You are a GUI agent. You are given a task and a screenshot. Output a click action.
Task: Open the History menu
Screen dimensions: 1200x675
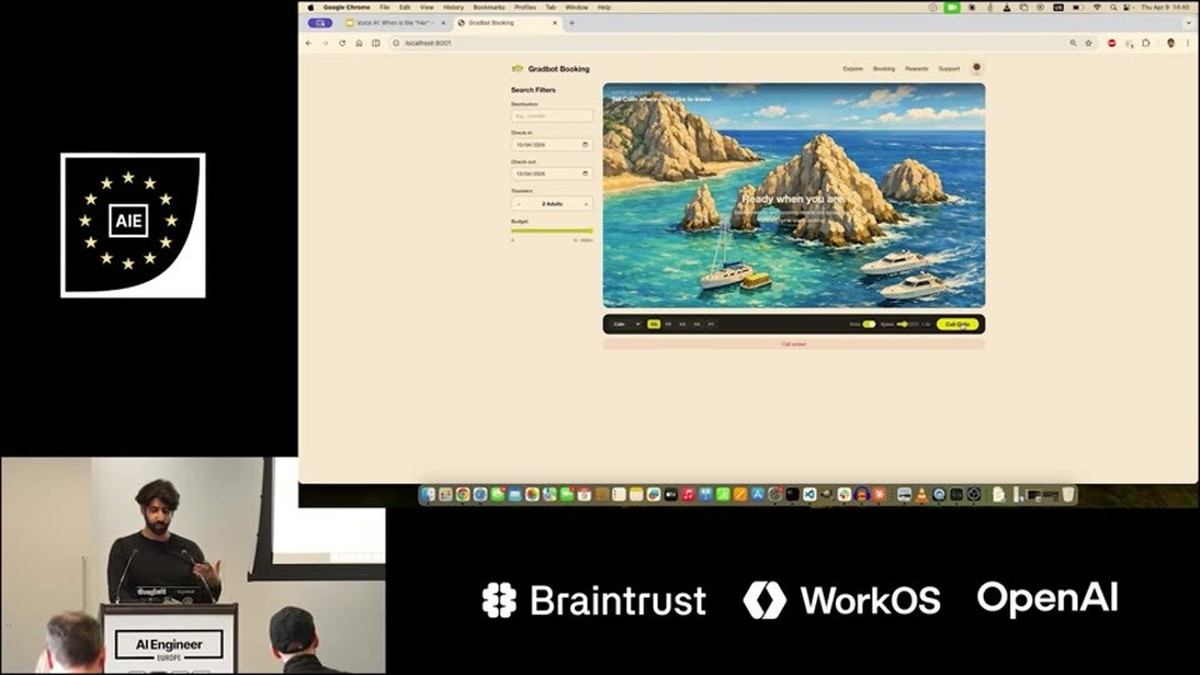coord(454,7)
